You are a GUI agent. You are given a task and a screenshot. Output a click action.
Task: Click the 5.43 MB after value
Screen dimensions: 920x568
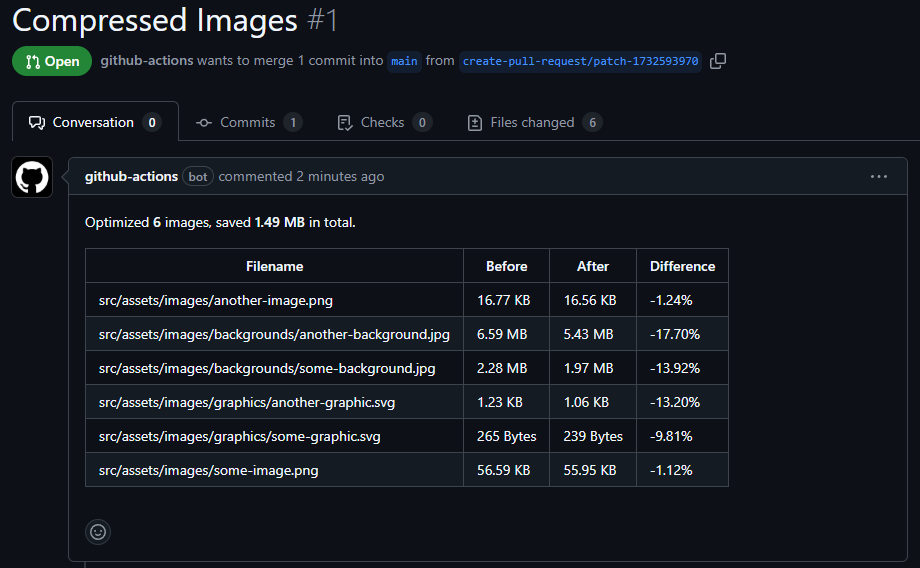point(588,334)
